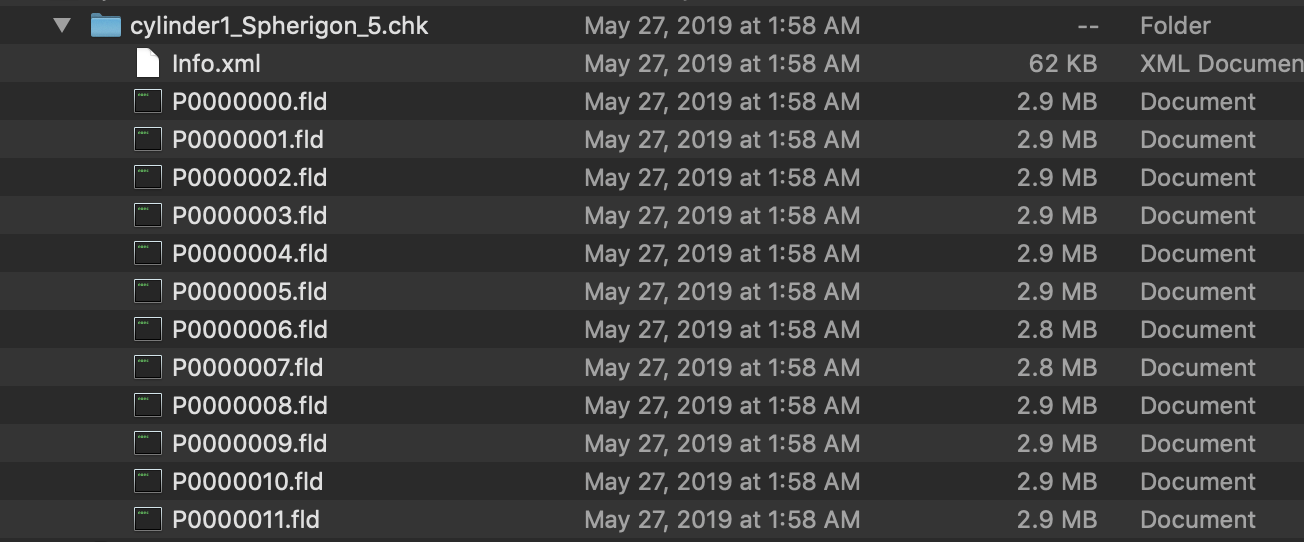
Task: Click the P0000005.fld file icon
Action: [x=148, y=292]
